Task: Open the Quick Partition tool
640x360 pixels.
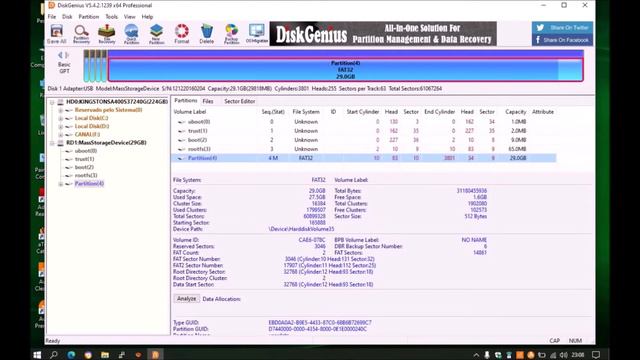Action: point(131,34)
